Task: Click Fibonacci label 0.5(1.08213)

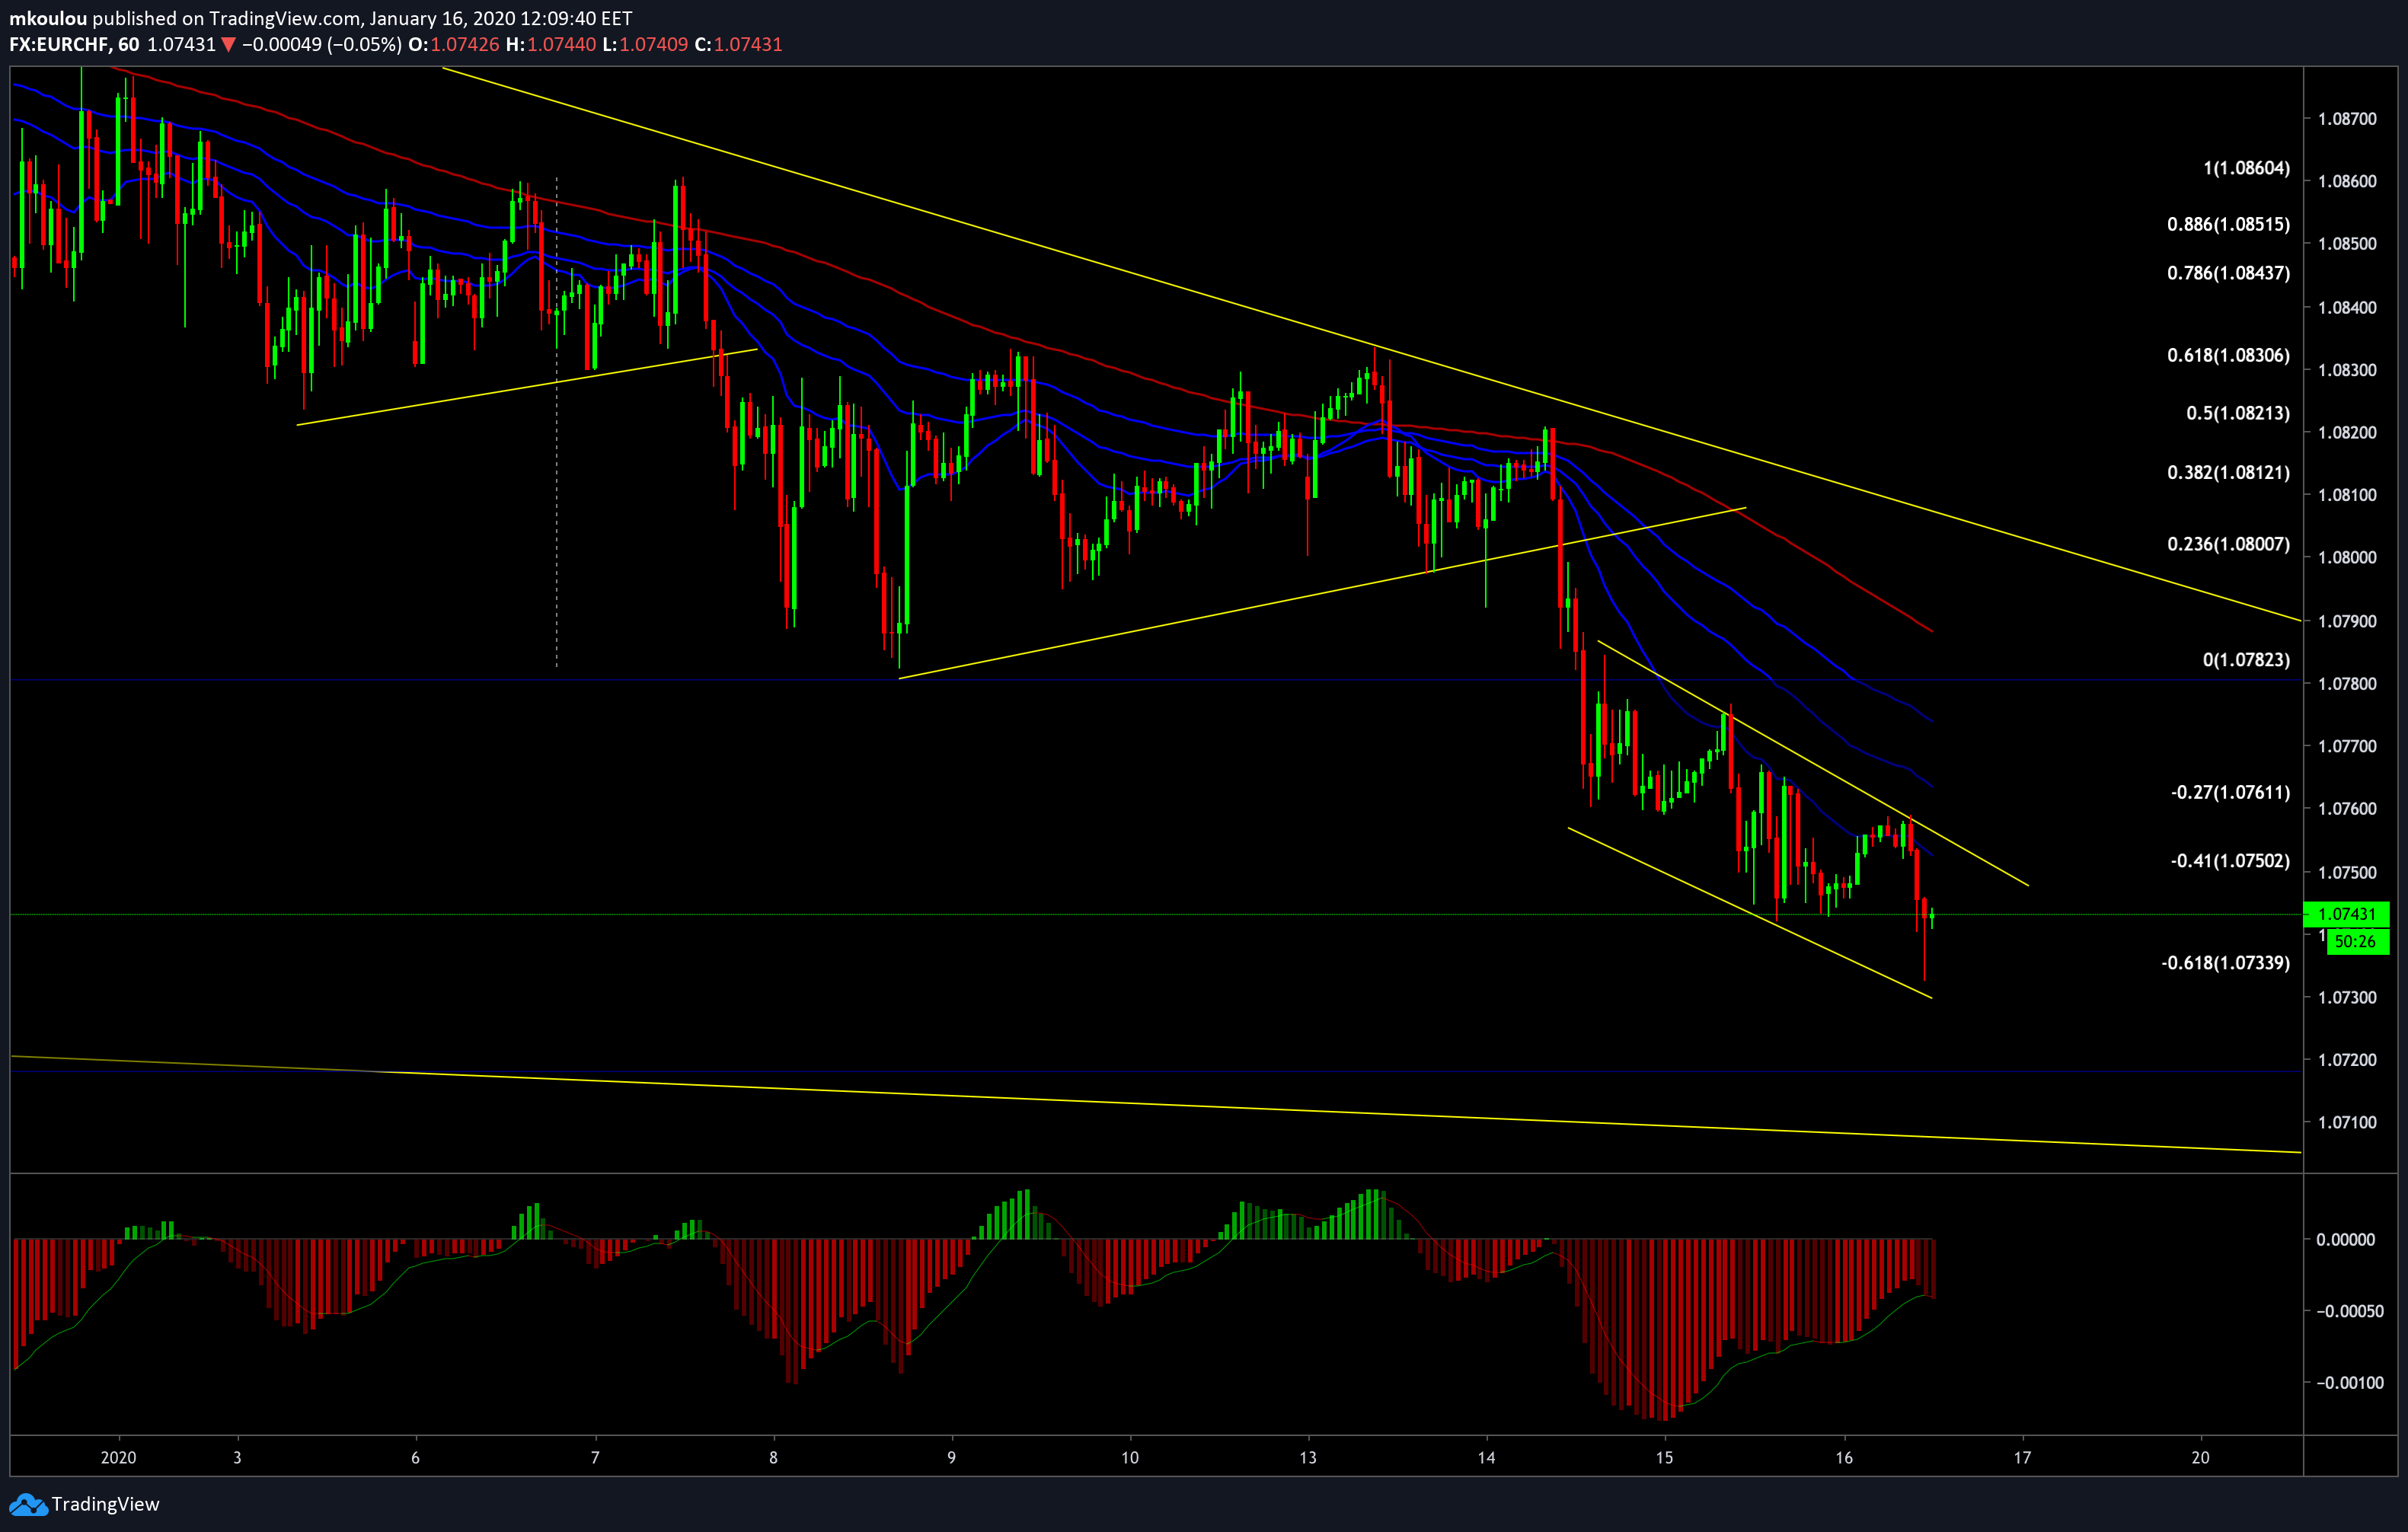Action: coord(2237,413)
